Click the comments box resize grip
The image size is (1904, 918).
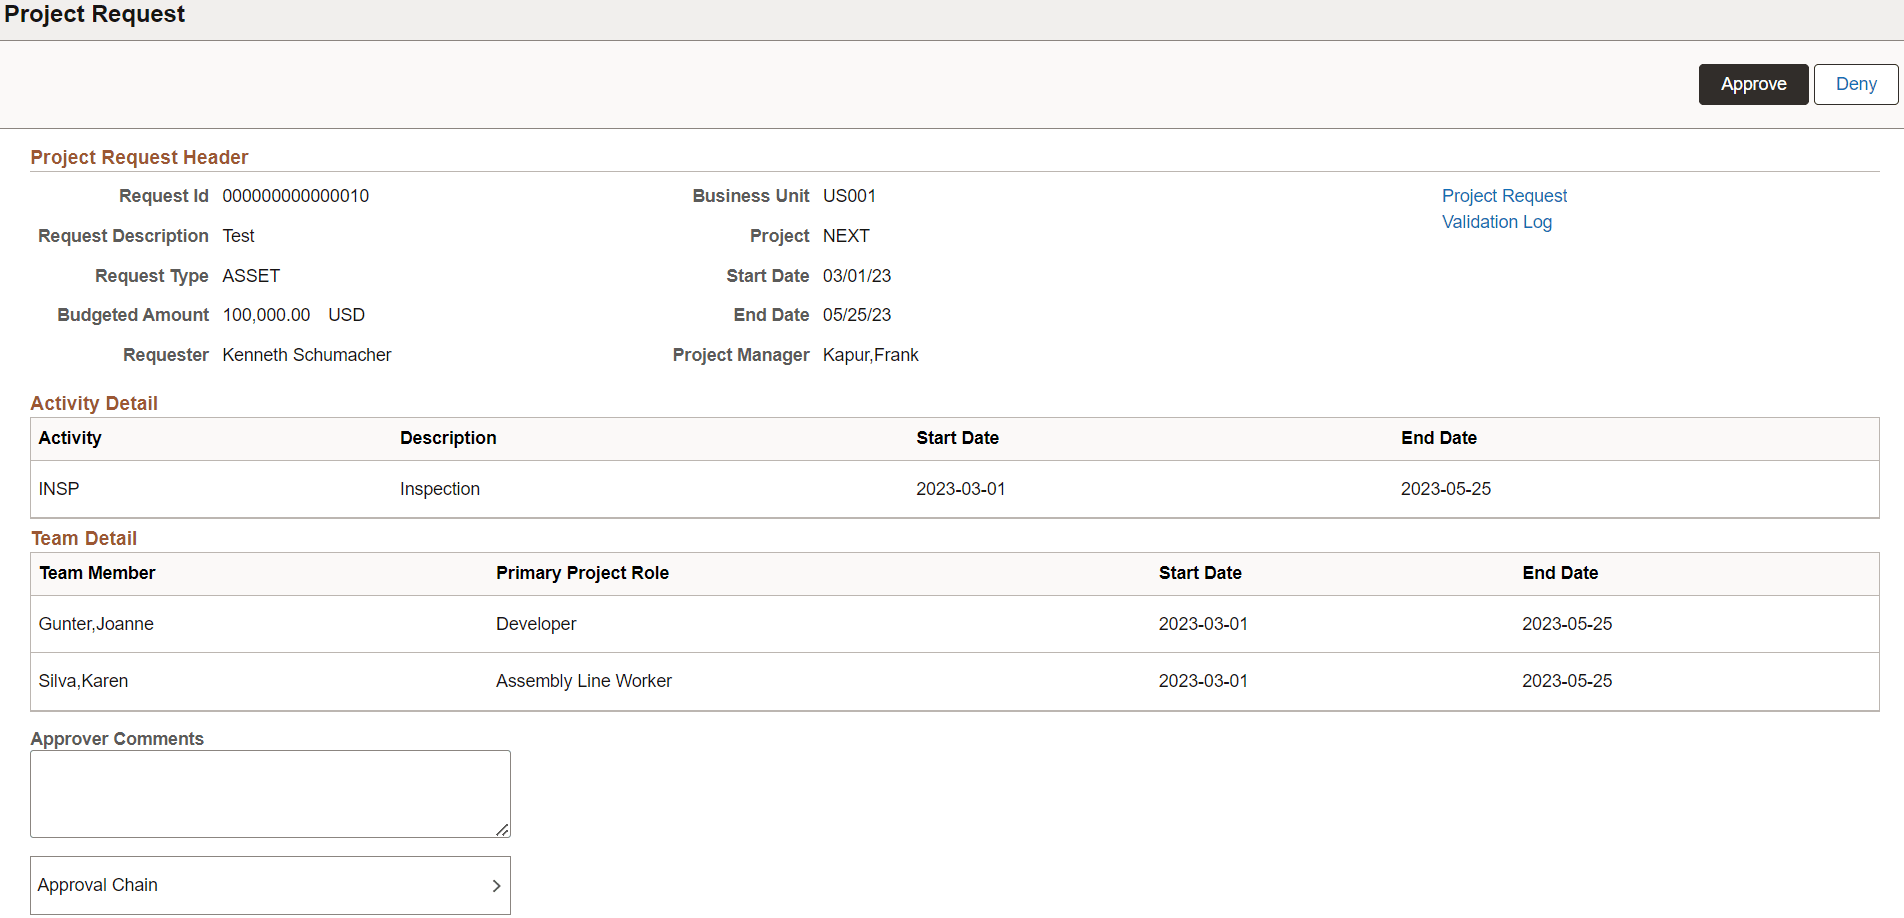(x=503, y=828)
